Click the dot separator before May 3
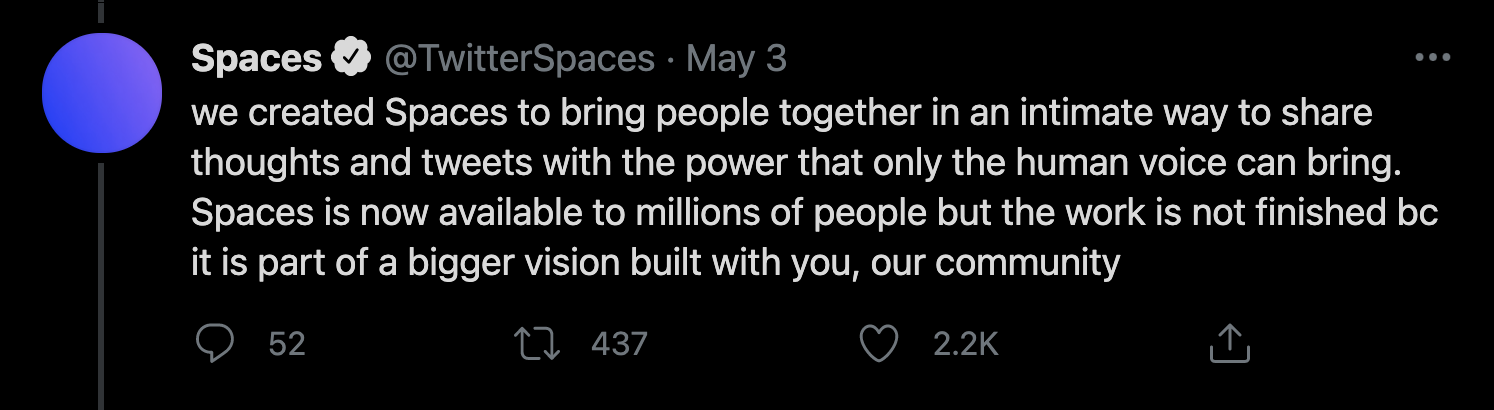This screenshot has width=1494, height=410. [x=670, y=61]
